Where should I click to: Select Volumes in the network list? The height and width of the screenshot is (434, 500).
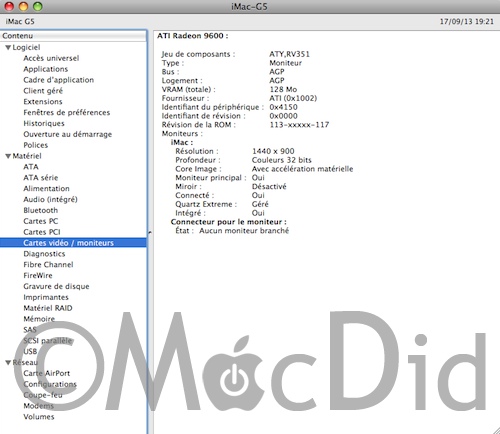tap(39, 417)
